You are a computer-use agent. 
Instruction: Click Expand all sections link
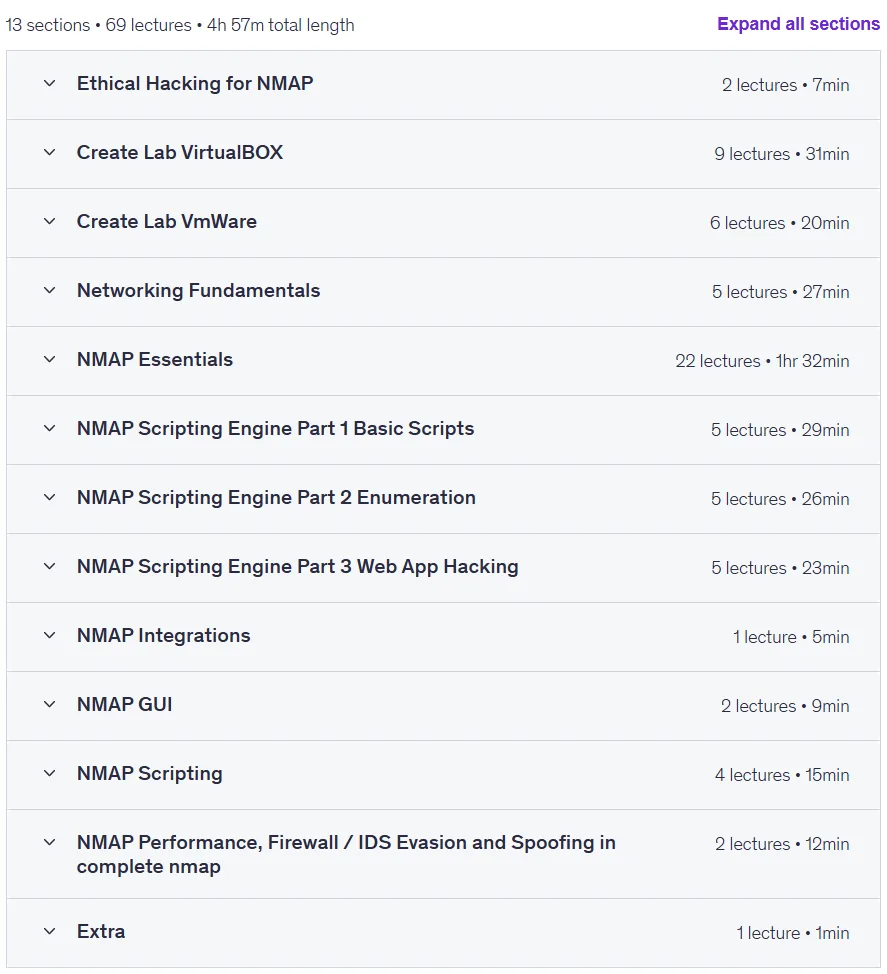(798, 24)
